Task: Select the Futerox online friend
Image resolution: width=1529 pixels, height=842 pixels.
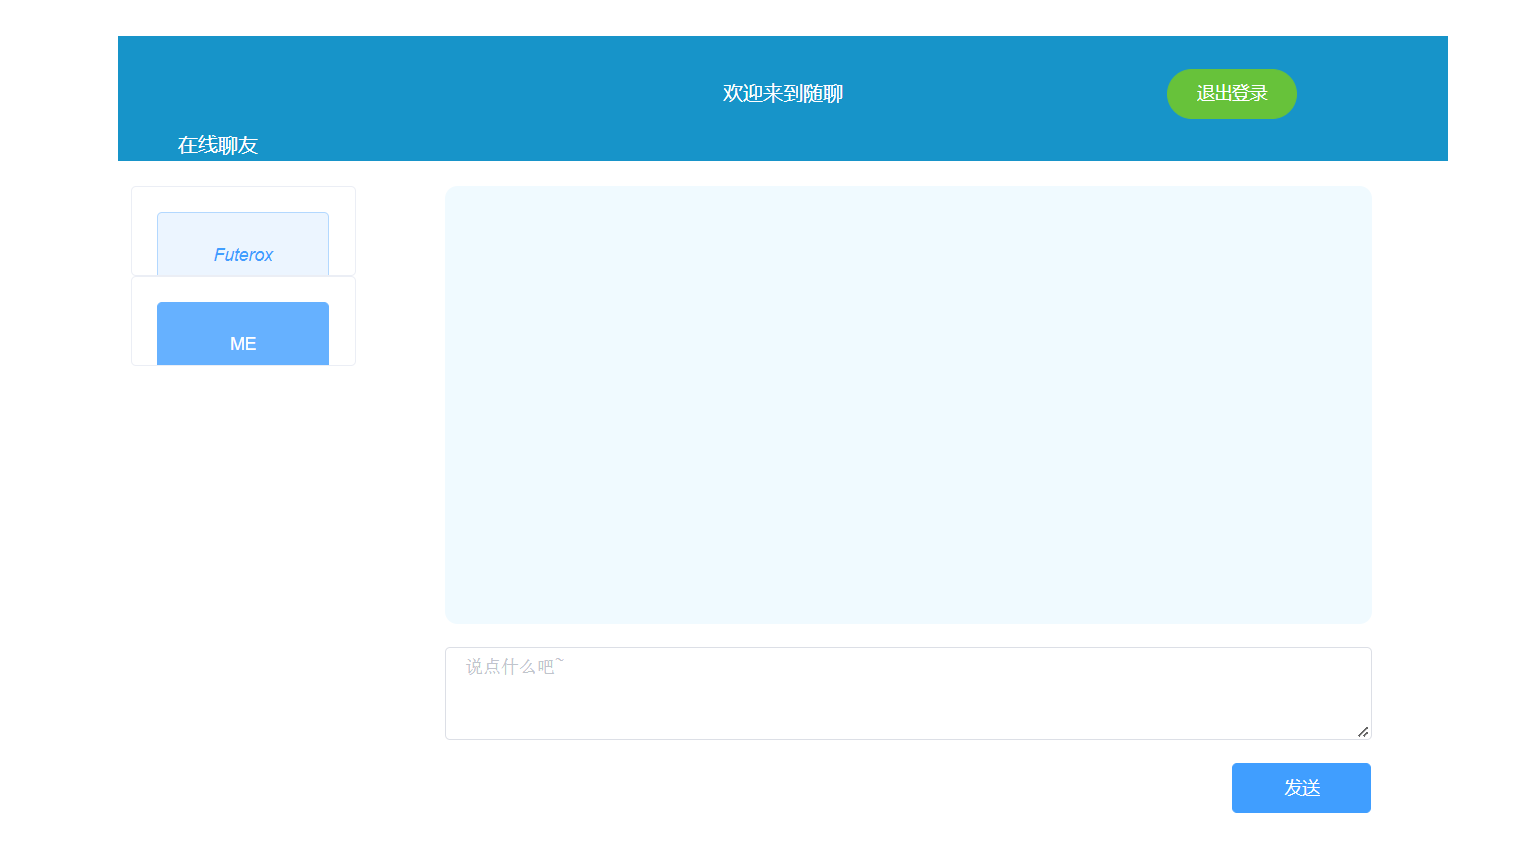Action: (243, 244)
